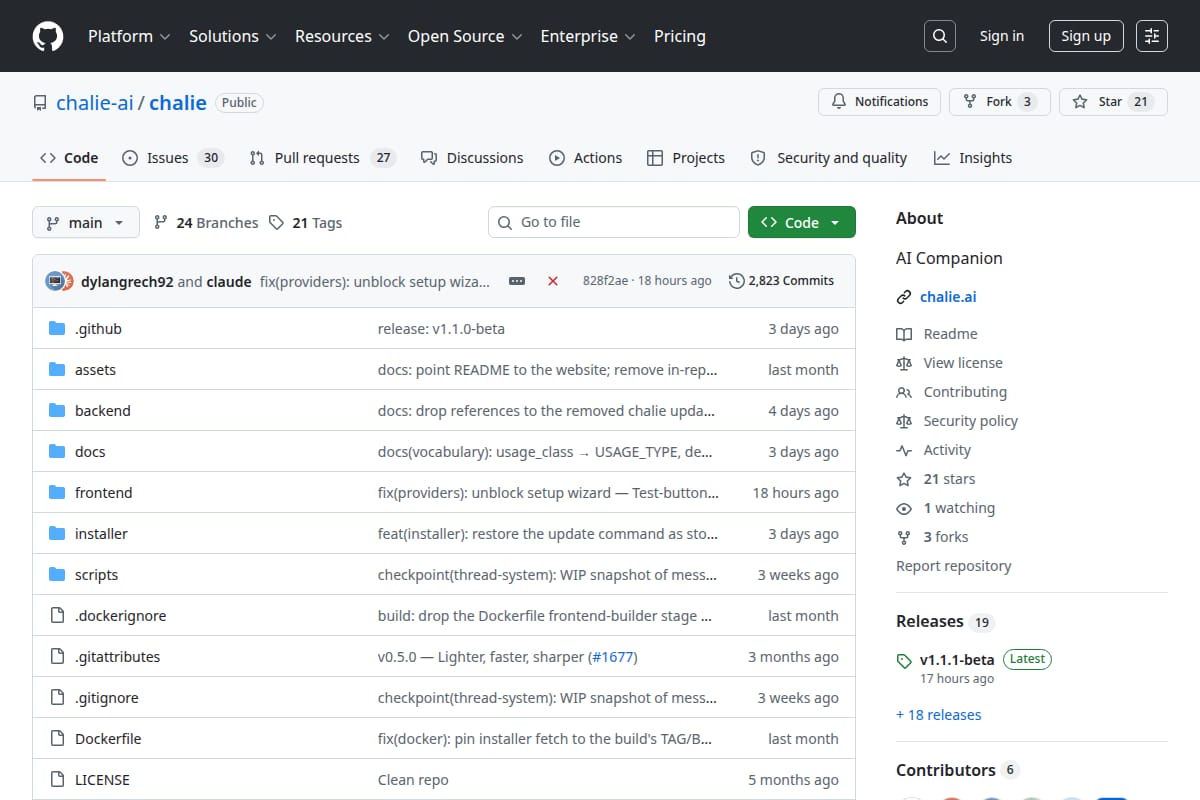Image resolution: width=1200 pixels, height=800 pixels.
Task: Open the Contributing link
Action: [x=965, y=392]
